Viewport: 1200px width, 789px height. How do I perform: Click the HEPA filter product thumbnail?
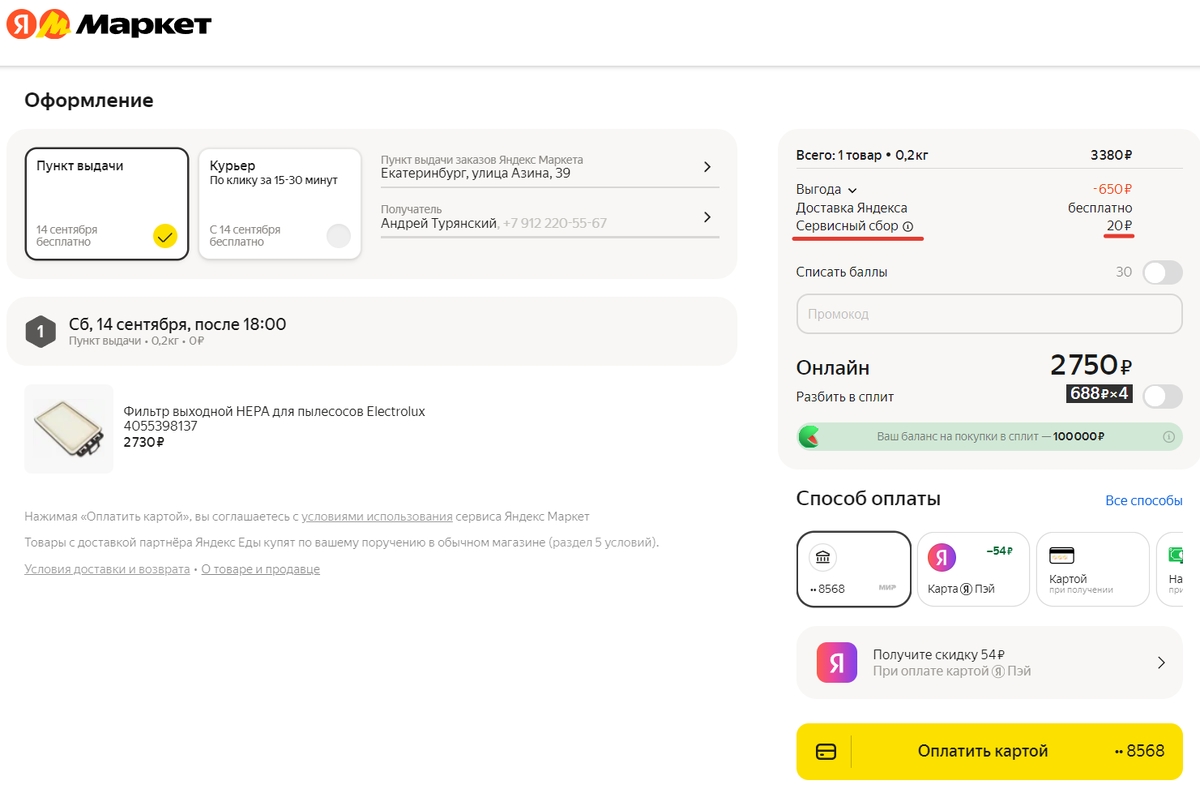(x=69, y=429)
